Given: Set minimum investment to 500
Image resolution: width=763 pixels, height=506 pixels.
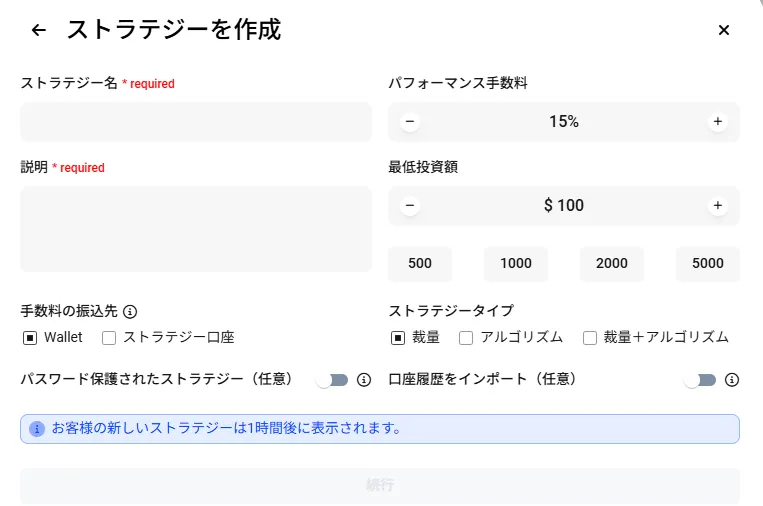Looking at the screenshot, I should (420, 264).
